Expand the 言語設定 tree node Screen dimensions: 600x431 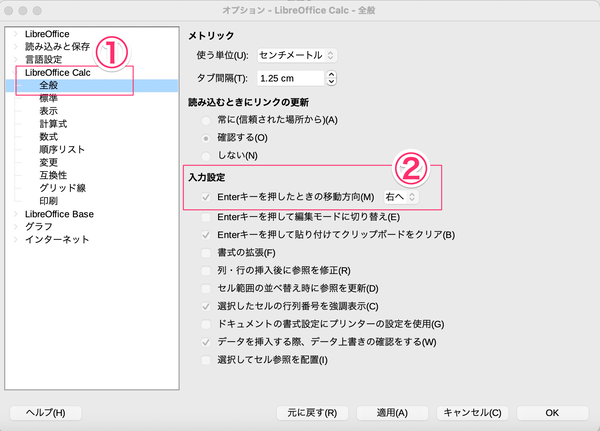16,59
